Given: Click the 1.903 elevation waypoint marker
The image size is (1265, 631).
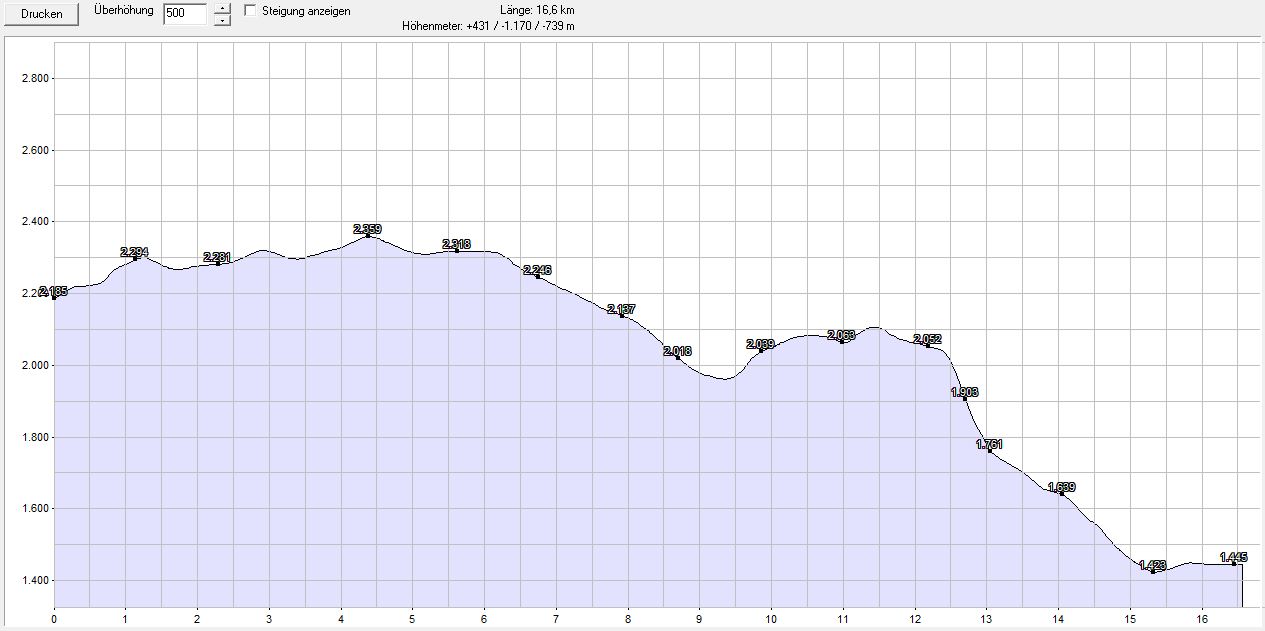Looking at the screenshot, I should point(964,398).
